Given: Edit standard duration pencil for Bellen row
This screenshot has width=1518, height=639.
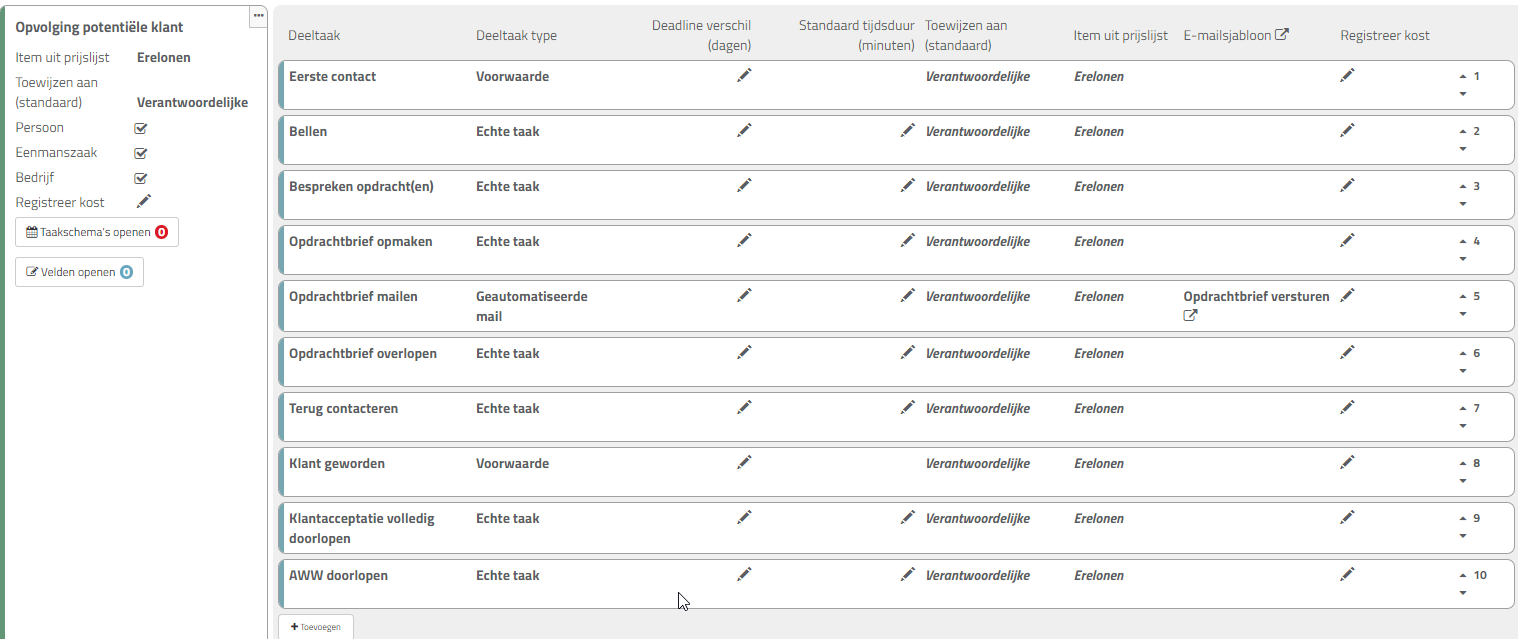Looking at the screenshot, I should (907, 130).
